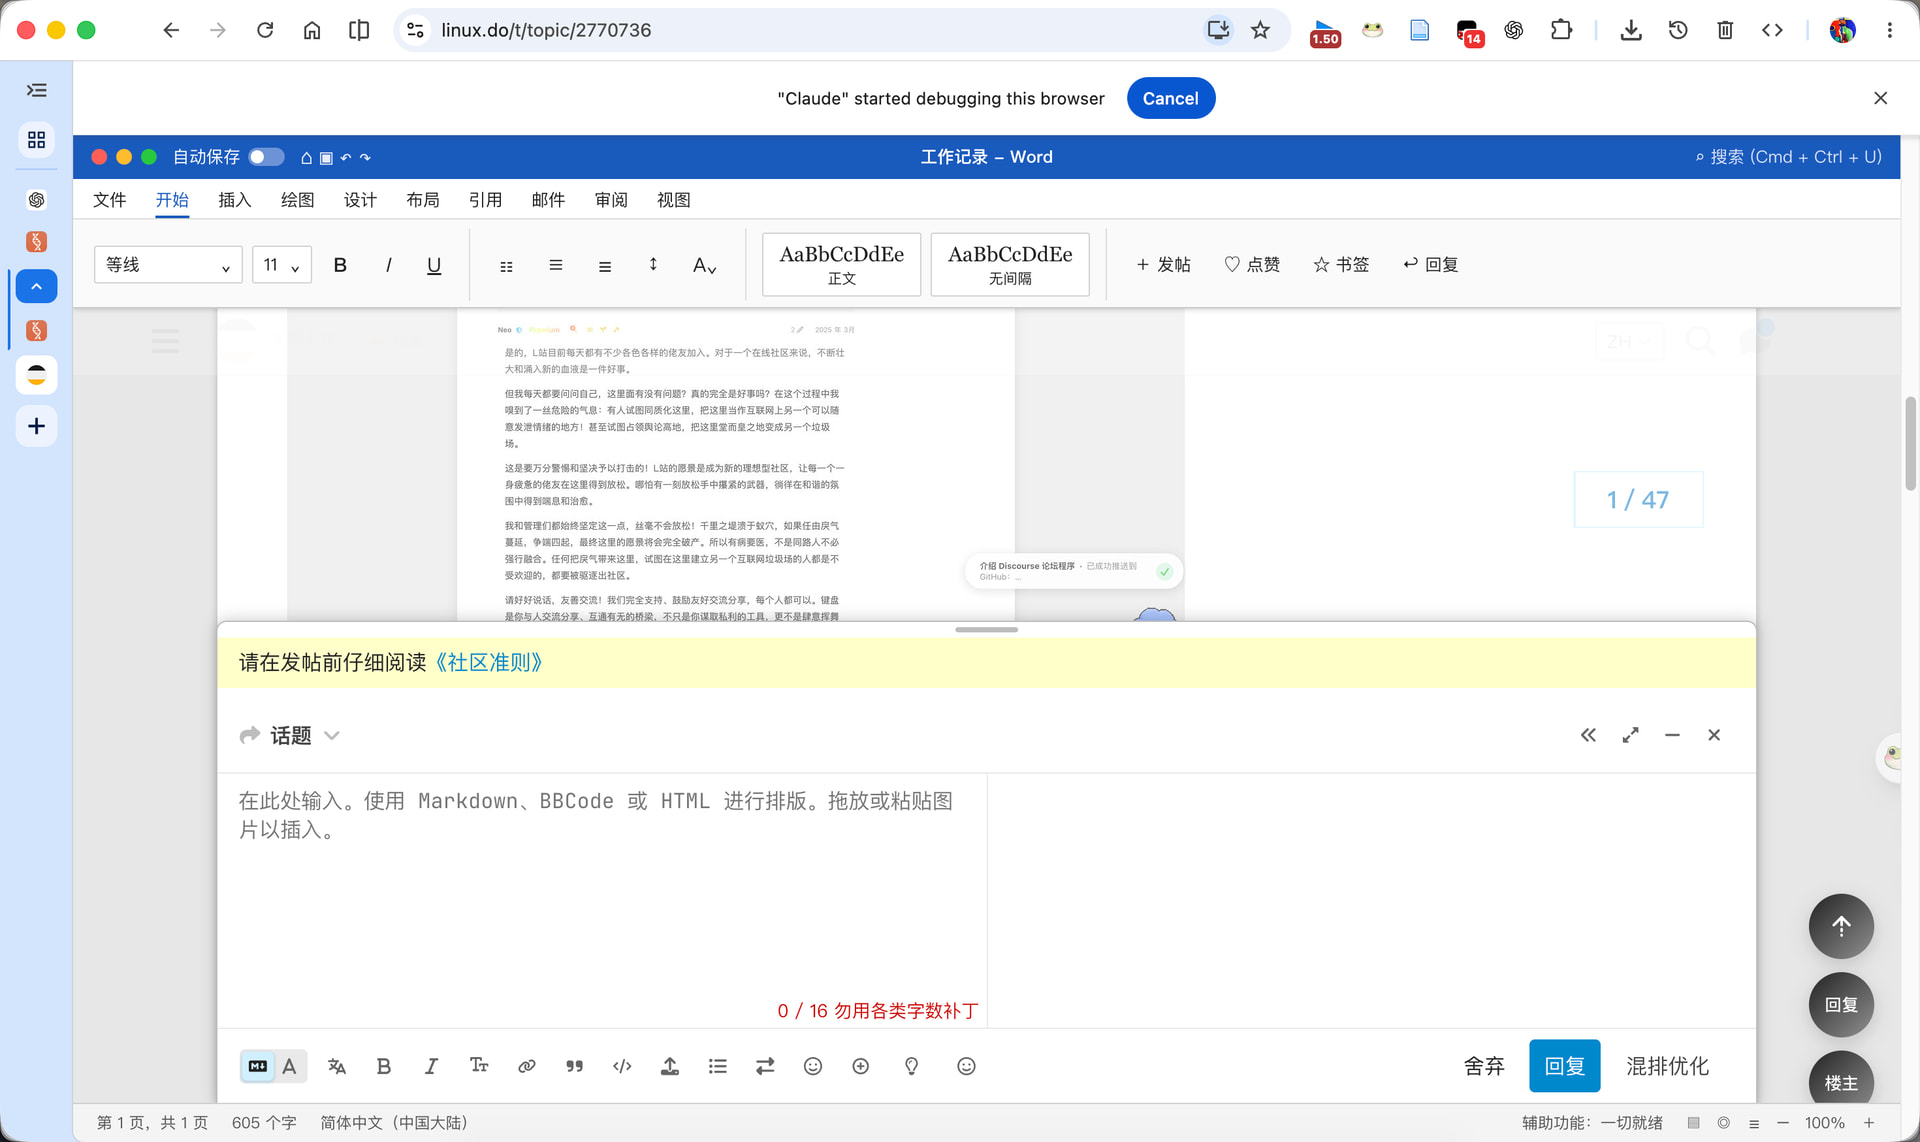Click the search field in Word title bar

(x=1788, y=157)
